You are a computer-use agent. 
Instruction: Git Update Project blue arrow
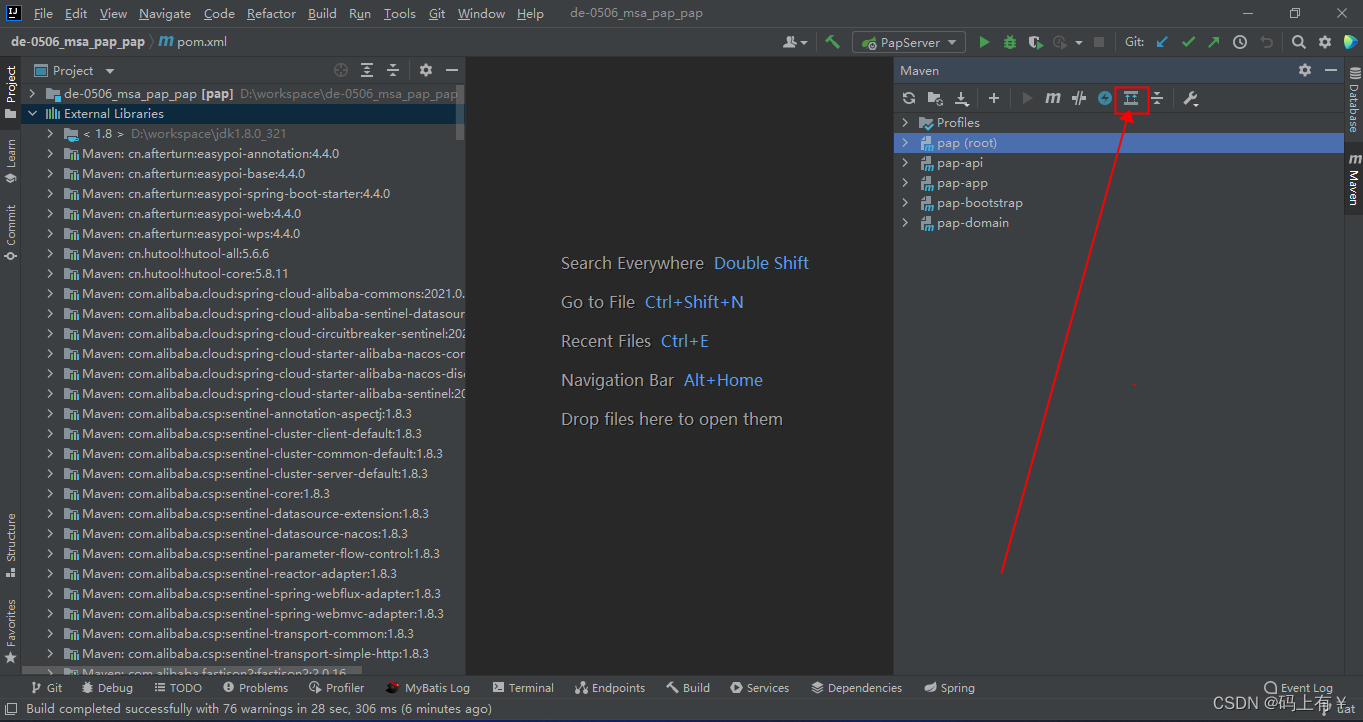click(x=1162, y=42)
